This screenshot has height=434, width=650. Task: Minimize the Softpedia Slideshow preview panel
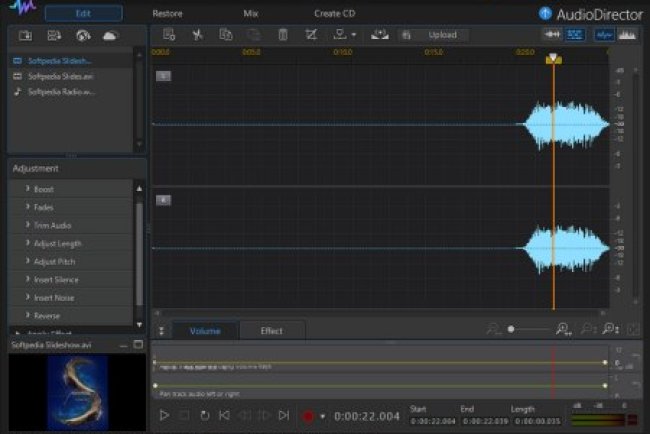[x=123, y=345]
